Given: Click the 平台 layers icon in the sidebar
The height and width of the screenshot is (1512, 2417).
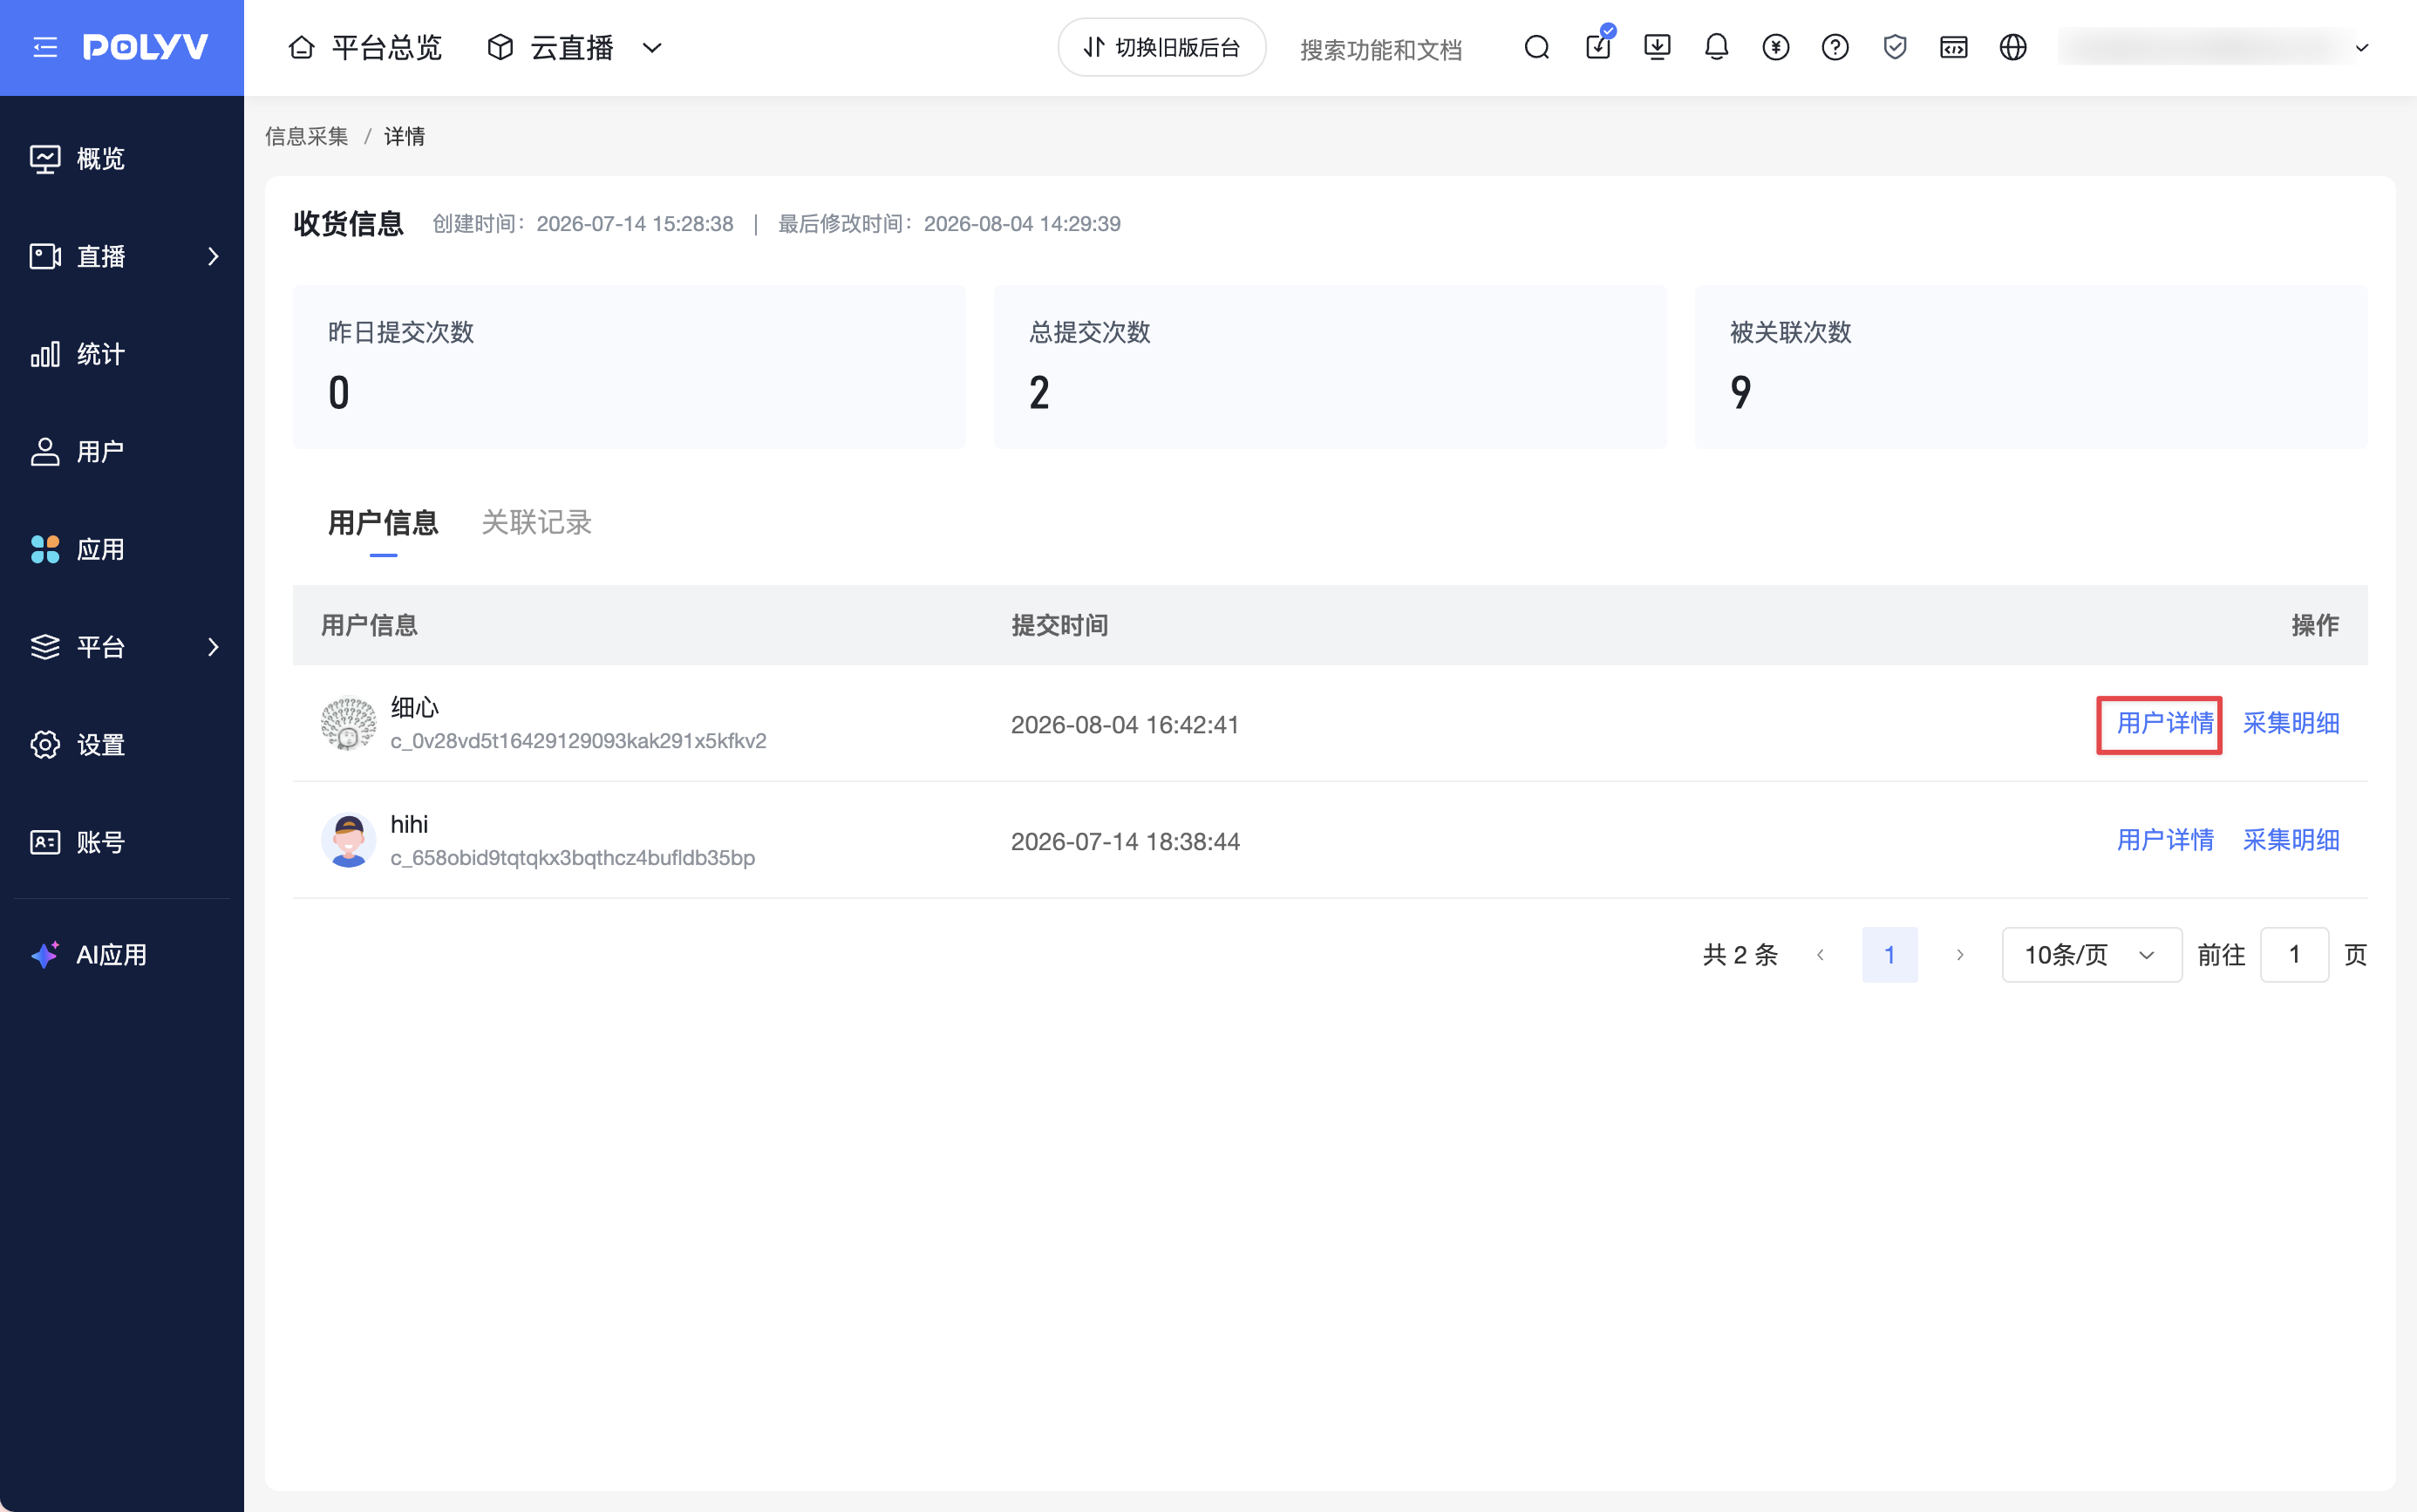Looking at the screenshot, I should 45,647.
